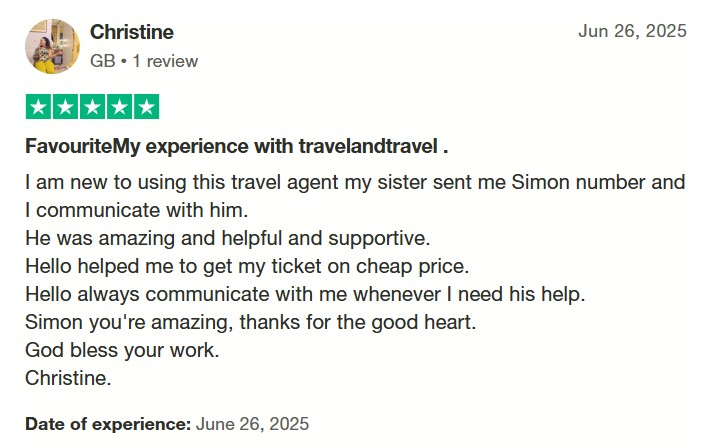Screen dimensions: 713x448
Task: Select the fifth green rating star
Action: 146,106
